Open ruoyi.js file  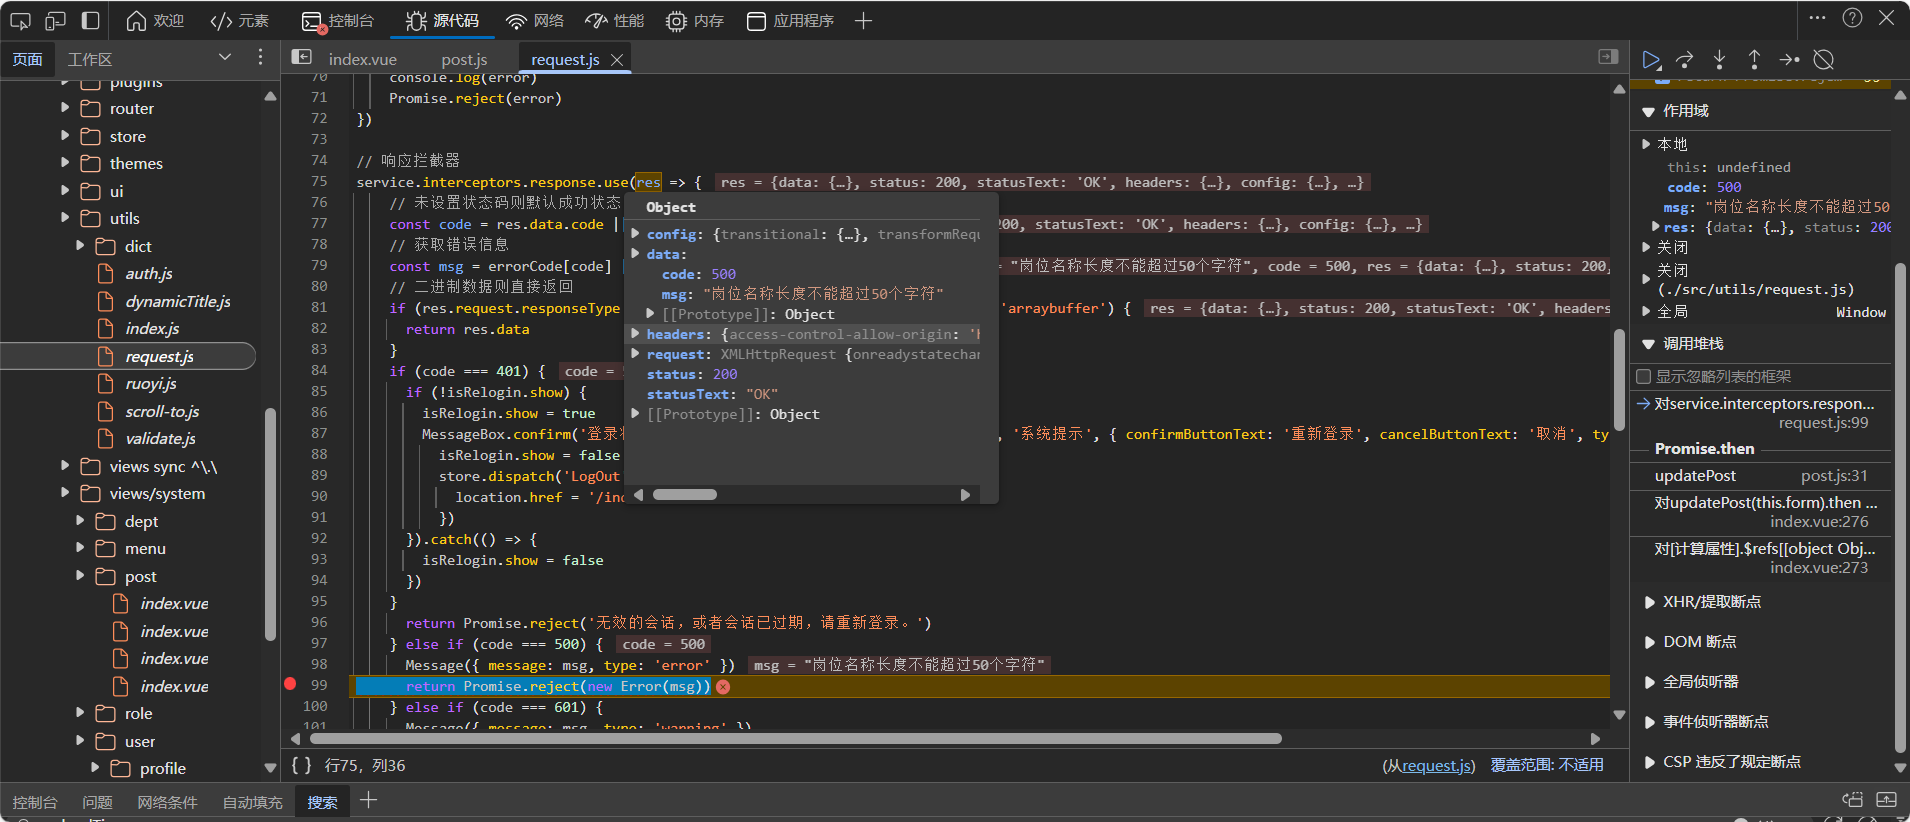point(150,383)
